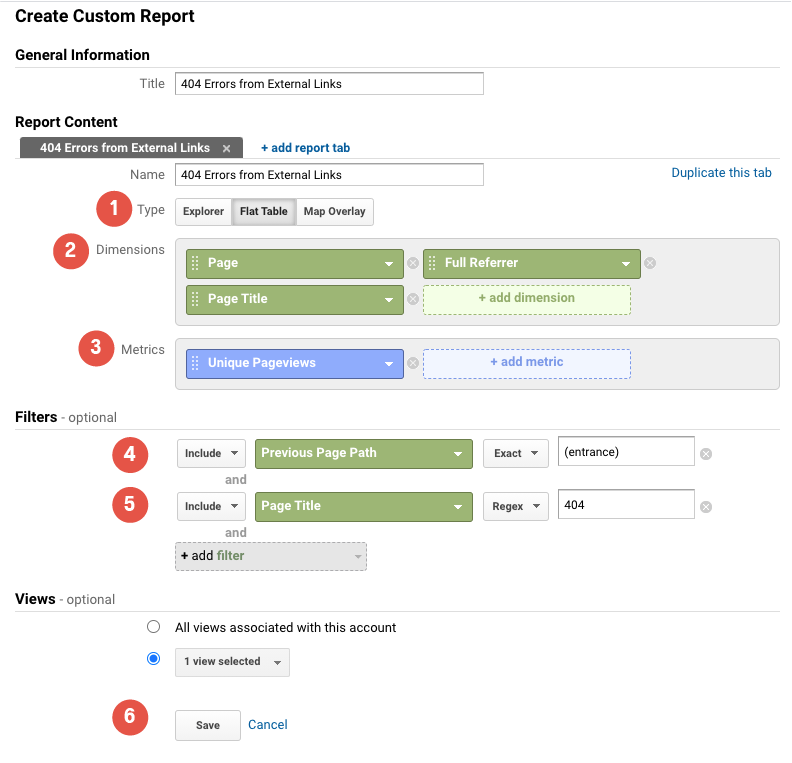Remove the Unique Pageviews metric X icon

click(412, 363)
